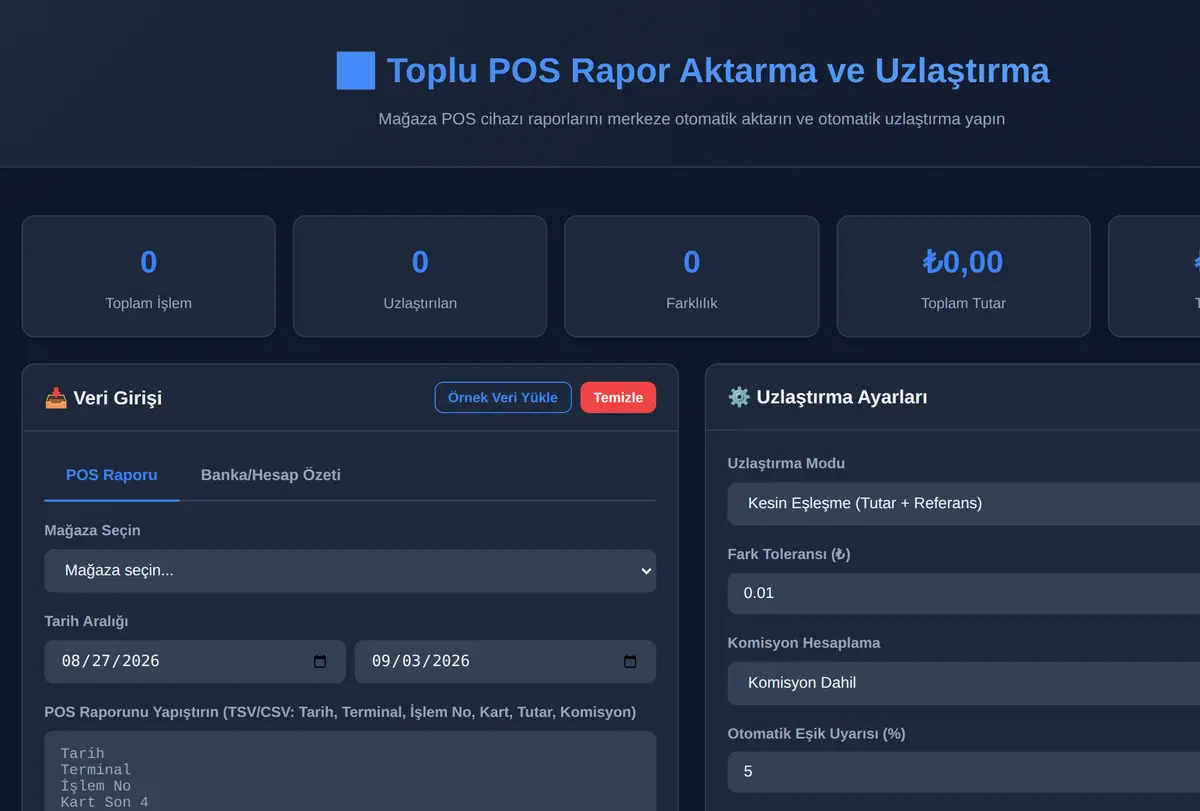Image resolution: width=1200 pixels, height=811 pixels.
Task: Click the start date field 08/27/2026
Action: tap(195, 662)
